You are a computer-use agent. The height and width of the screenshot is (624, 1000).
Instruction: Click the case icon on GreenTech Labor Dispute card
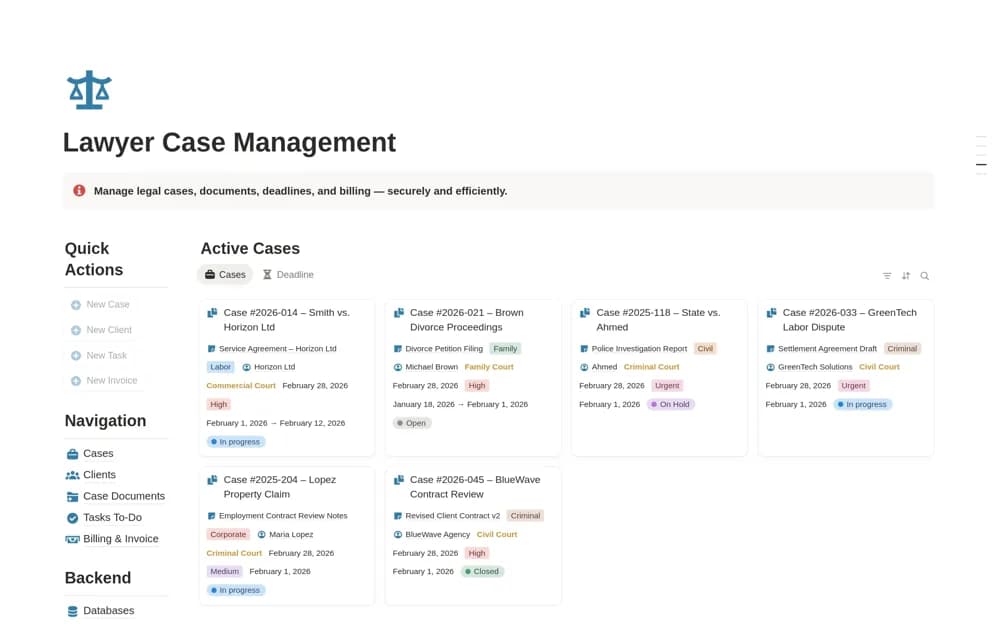(771, 313)
